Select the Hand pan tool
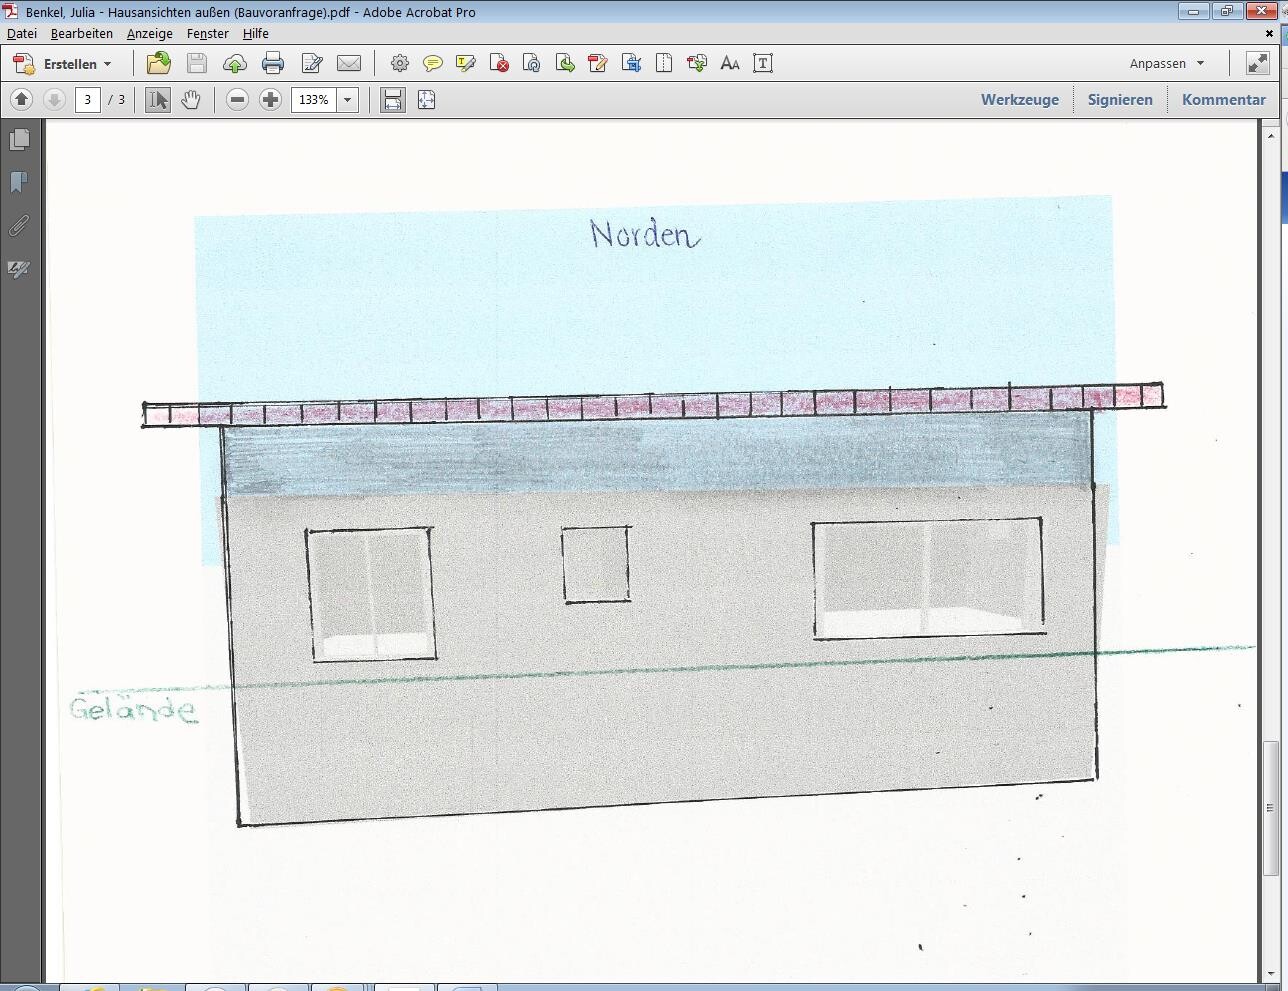 click(x=191, y=100)
